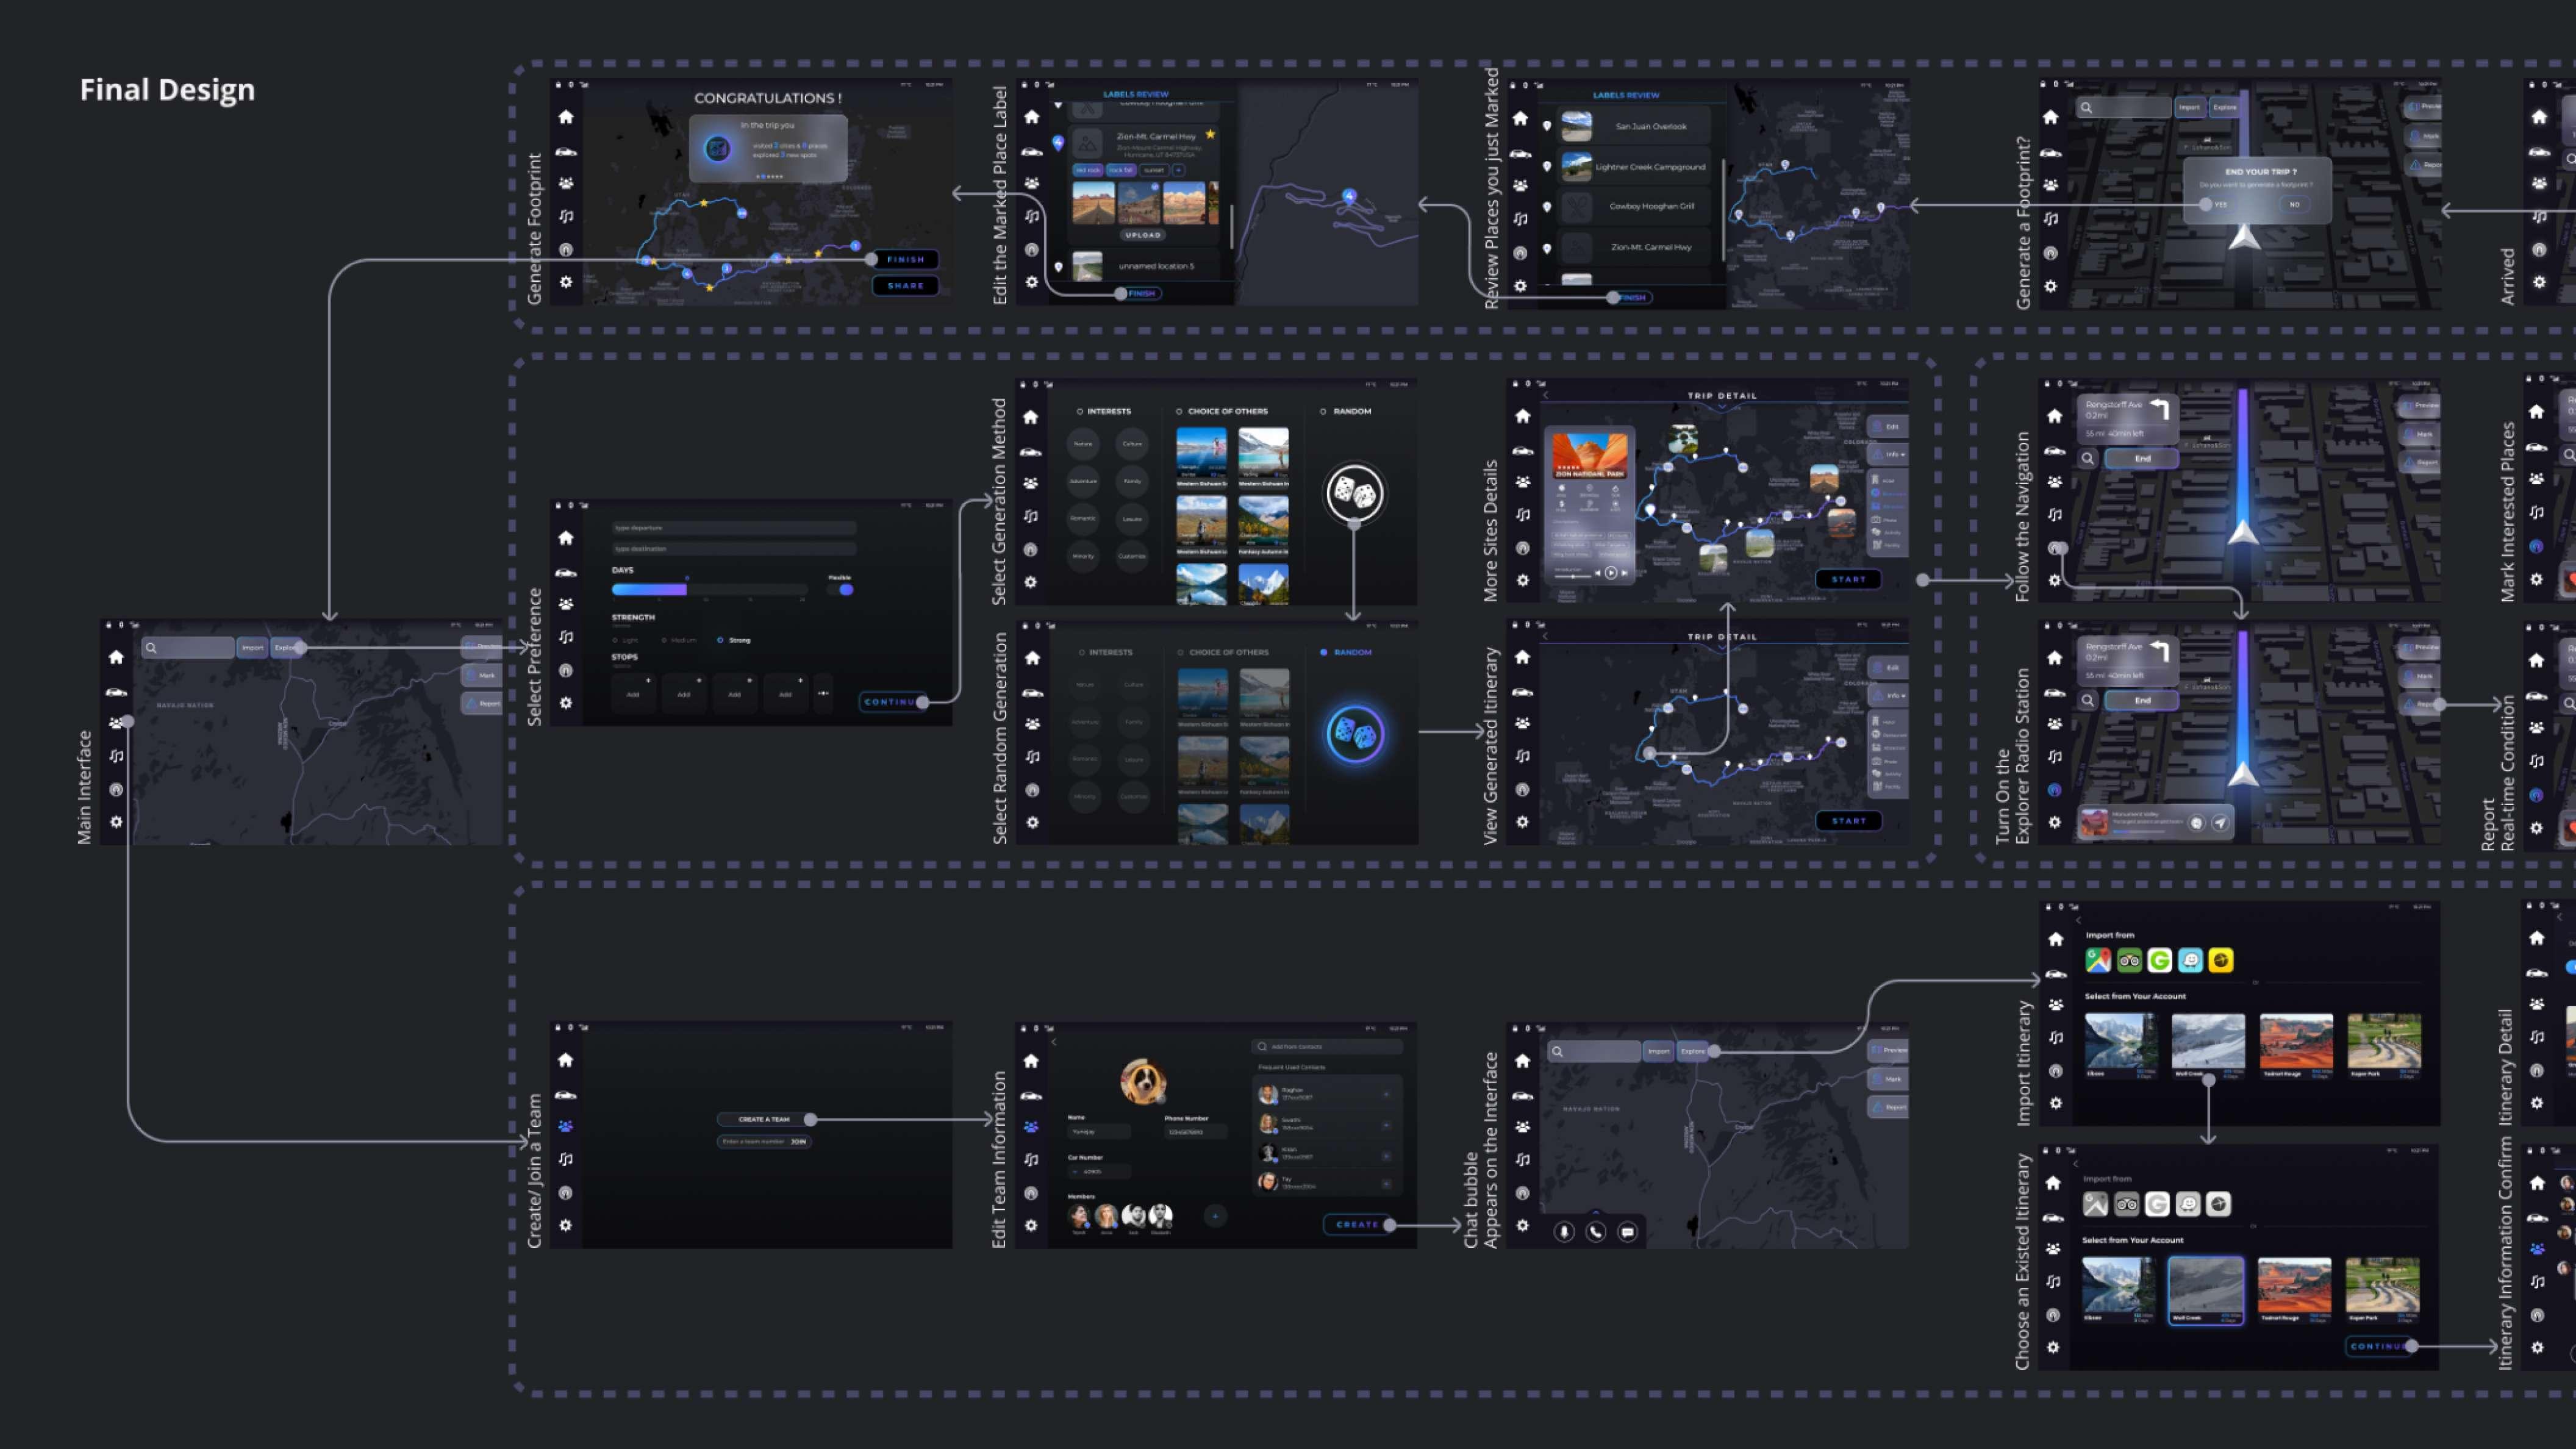Open the Import tab on the Main Interface screen
This screenshot has width=2576, height=1449.
(252, 648)
